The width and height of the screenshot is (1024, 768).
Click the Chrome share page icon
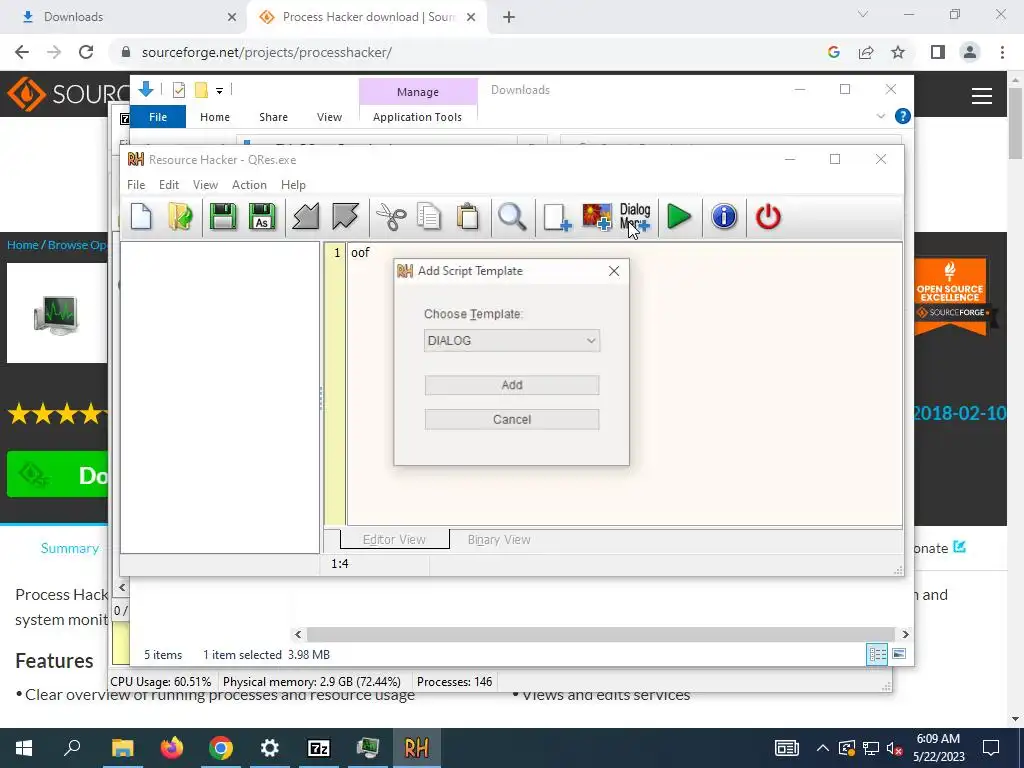pyautogui.click(x=866, y=52)
